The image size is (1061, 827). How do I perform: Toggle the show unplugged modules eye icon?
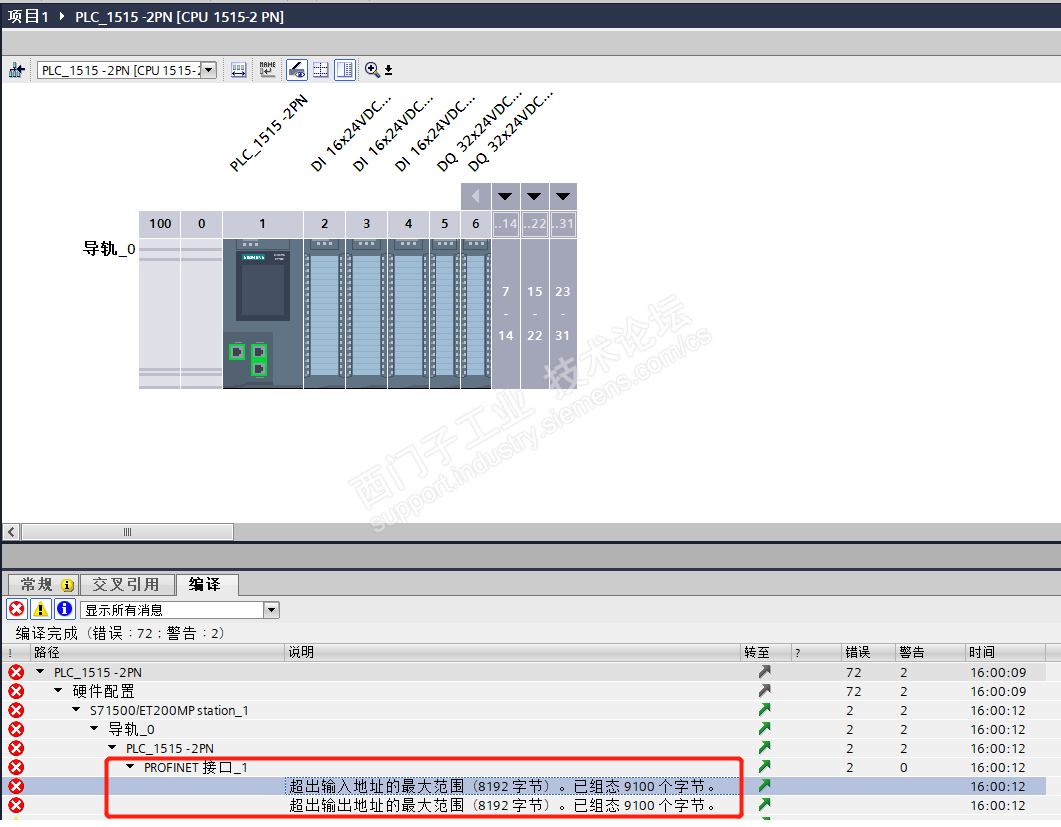coord(296,70)
